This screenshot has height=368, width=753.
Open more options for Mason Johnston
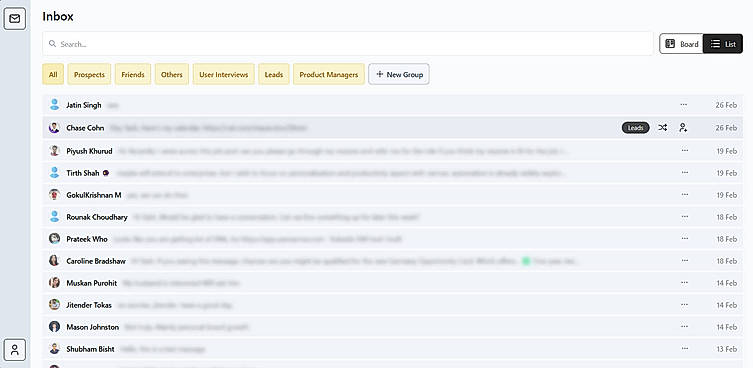pyautogui.click(x=684, y=327)
